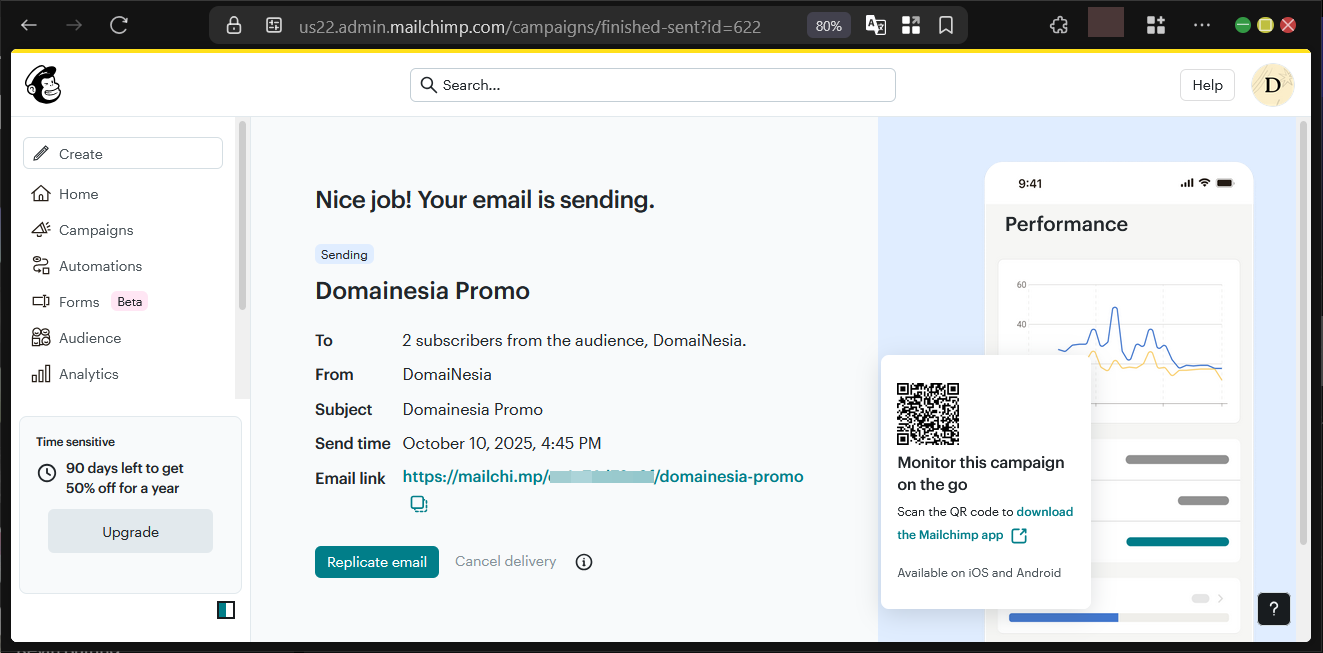Reload the current page

[x=119, y=25]
